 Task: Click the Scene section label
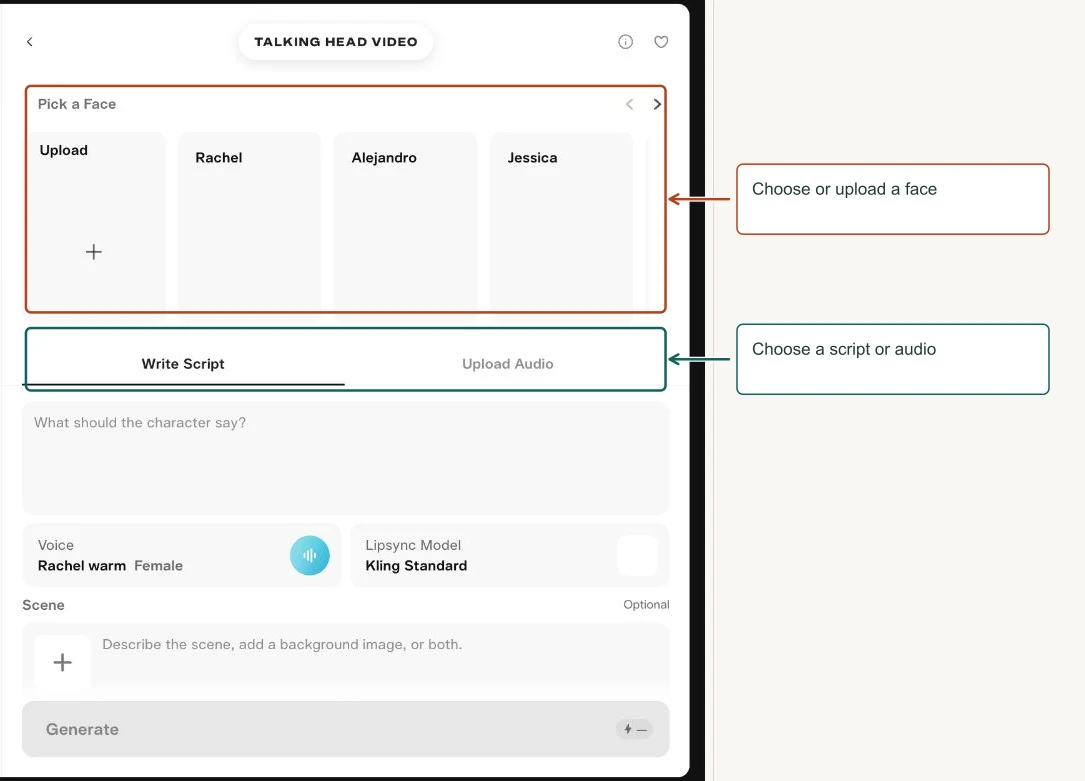43,605
